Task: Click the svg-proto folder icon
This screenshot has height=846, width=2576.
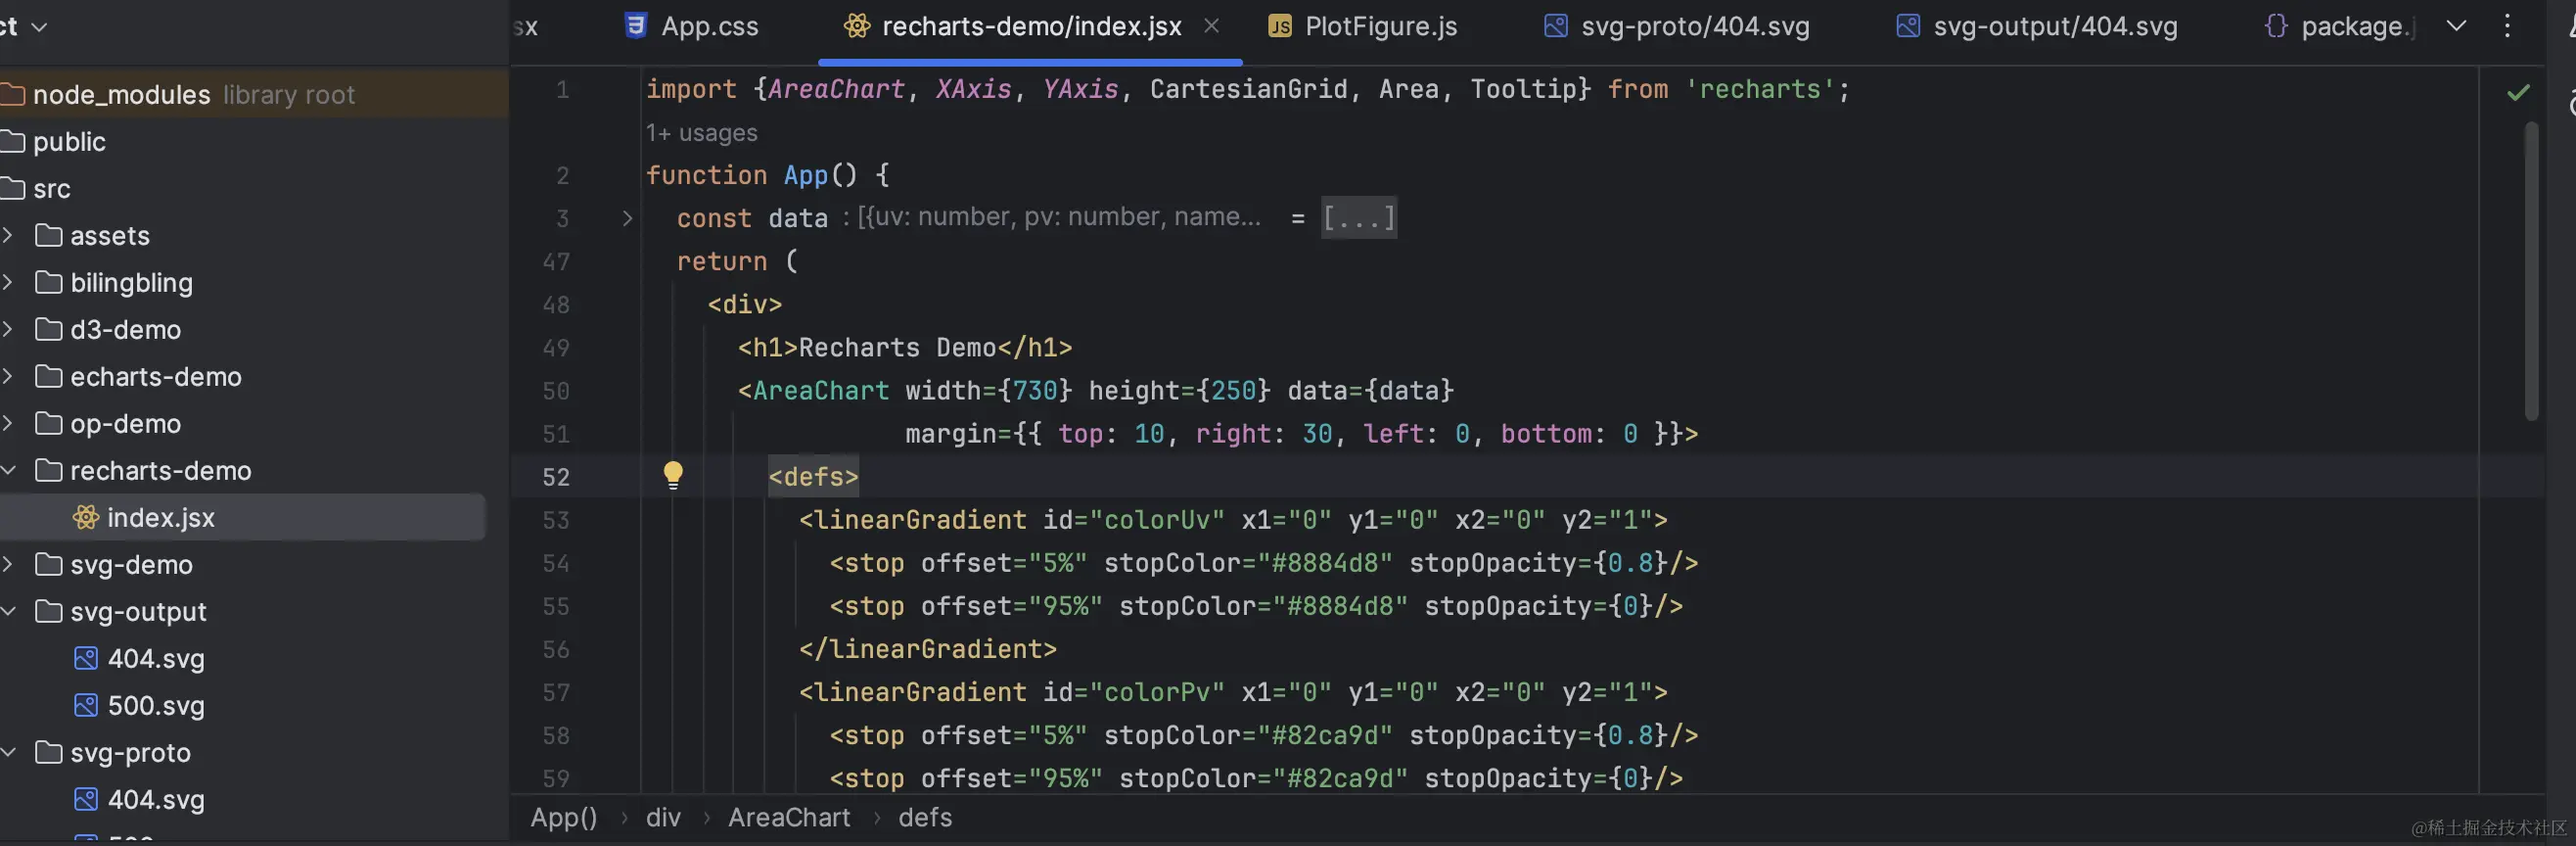Action: click(49, 753)
